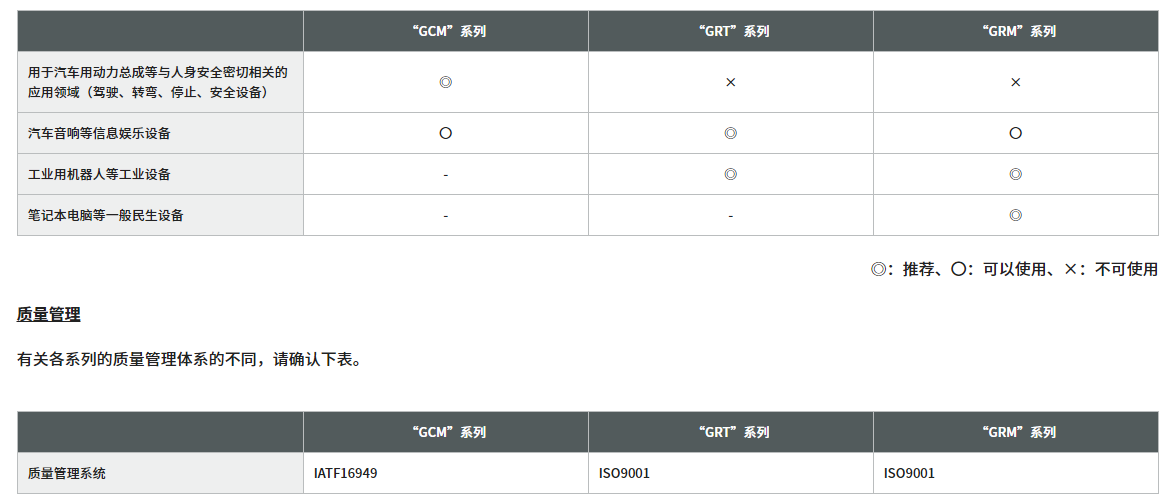
Task: Click the cross symbol under GRM for powertrain row
Action: click(x=1015, y=82)
